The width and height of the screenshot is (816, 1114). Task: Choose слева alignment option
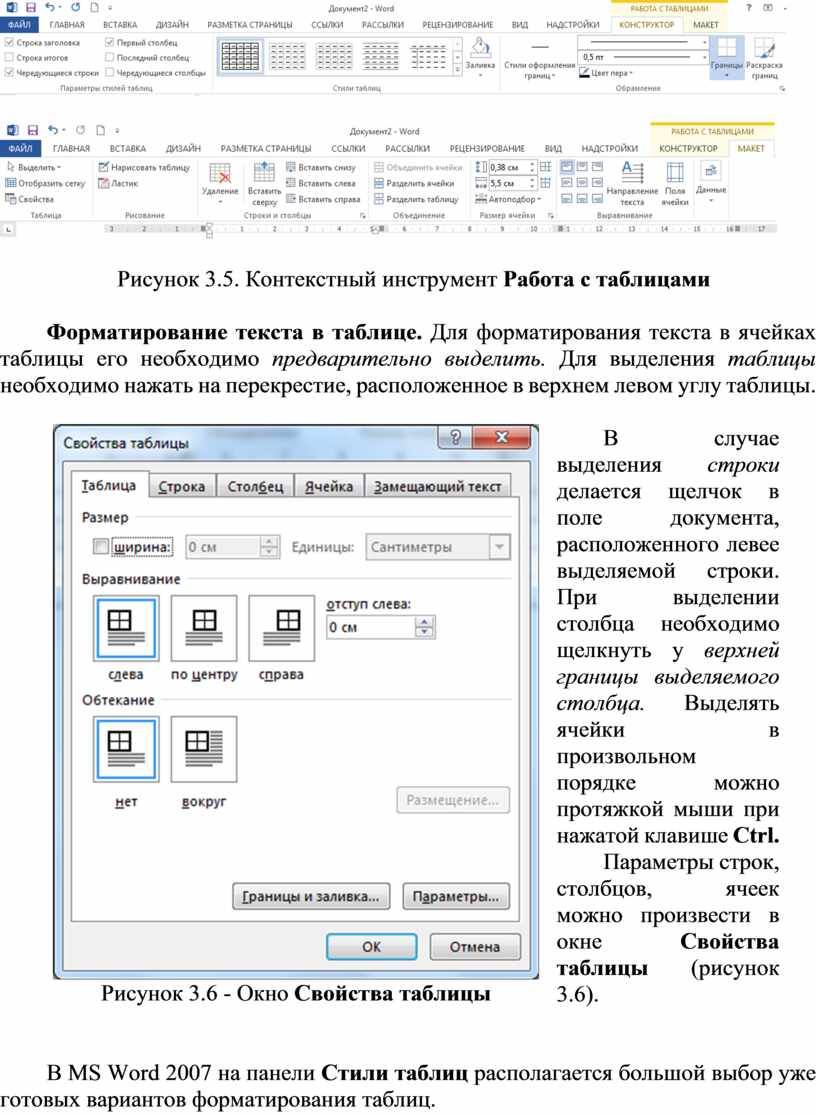coord(126,629)
